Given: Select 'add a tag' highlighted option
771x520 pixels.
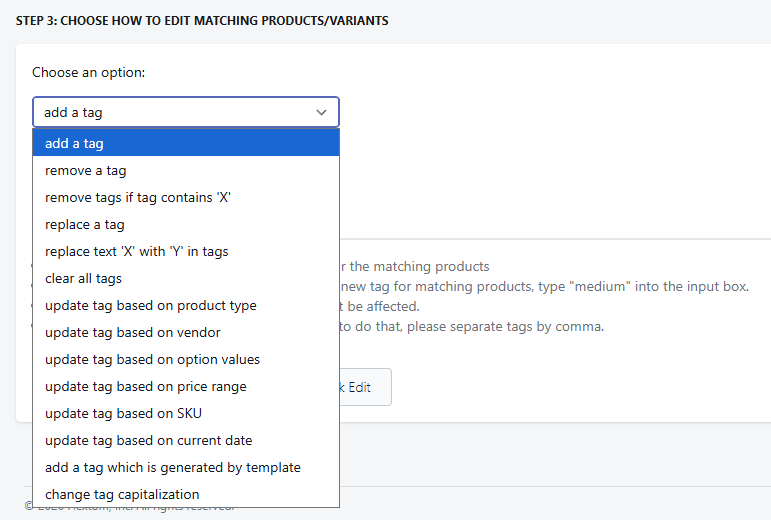Looking at the screenshot, I should click(x=186, y=144).
